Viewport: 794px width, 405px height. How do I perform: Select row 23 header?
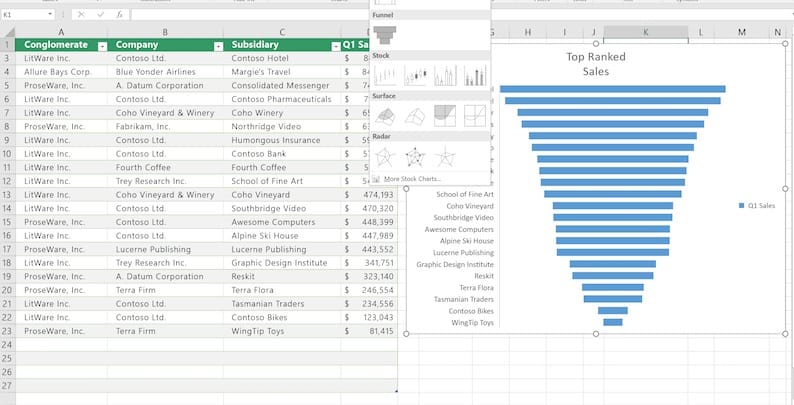pyautogui.click(x=7, y=331)
